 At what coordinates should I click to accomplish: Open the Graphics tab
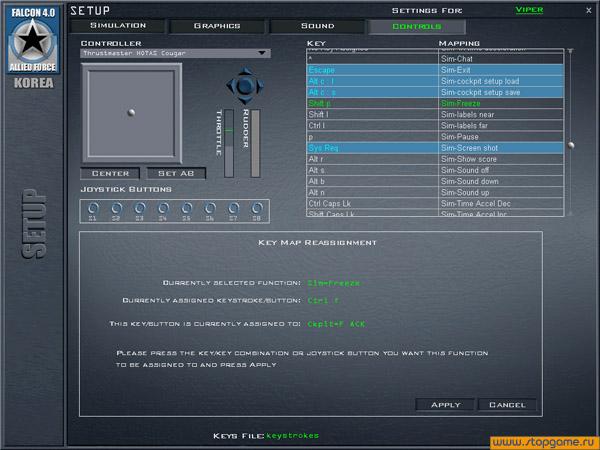[217, 25]
